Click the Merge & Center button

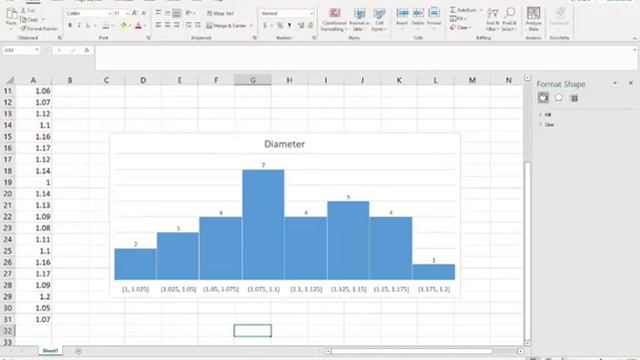(x=227, y=26)
